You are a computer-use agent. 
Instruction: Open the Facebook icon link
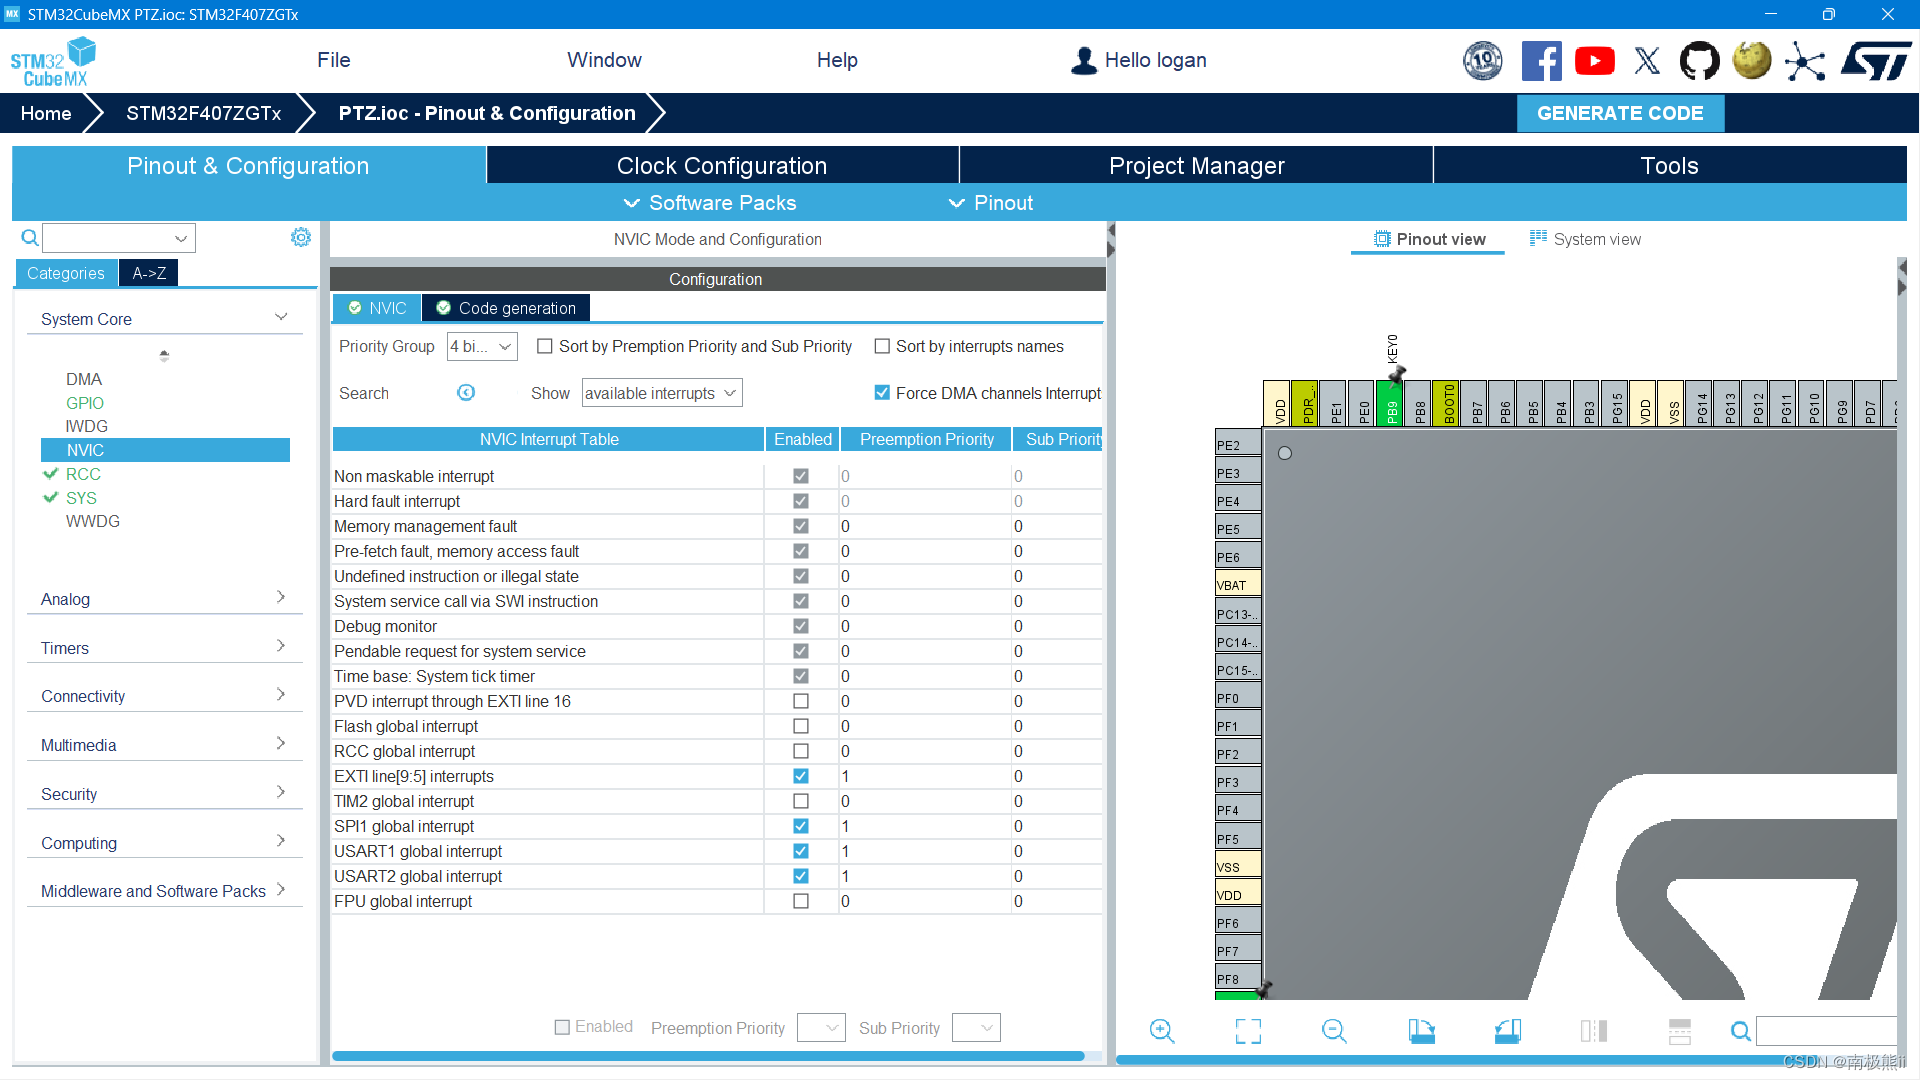(x=1541, y=61)
